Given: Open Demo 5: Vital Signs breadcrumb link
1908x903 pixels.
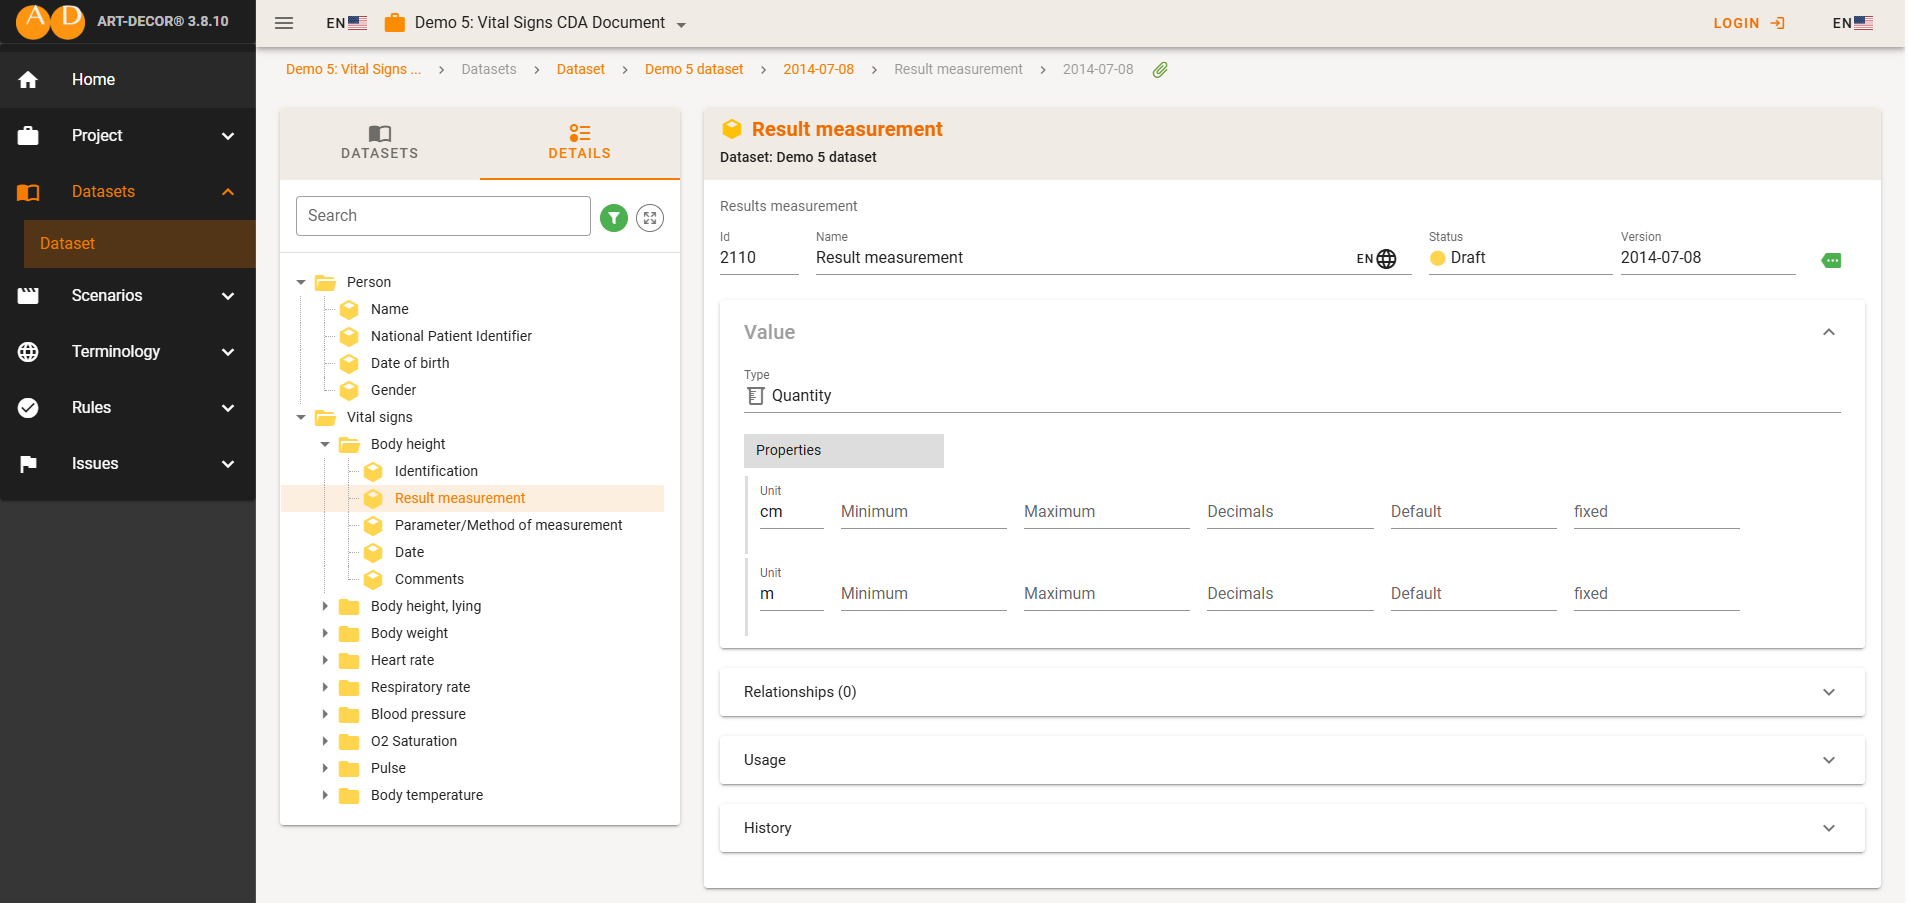Looking at the screenshot, I should coord(353,69).
